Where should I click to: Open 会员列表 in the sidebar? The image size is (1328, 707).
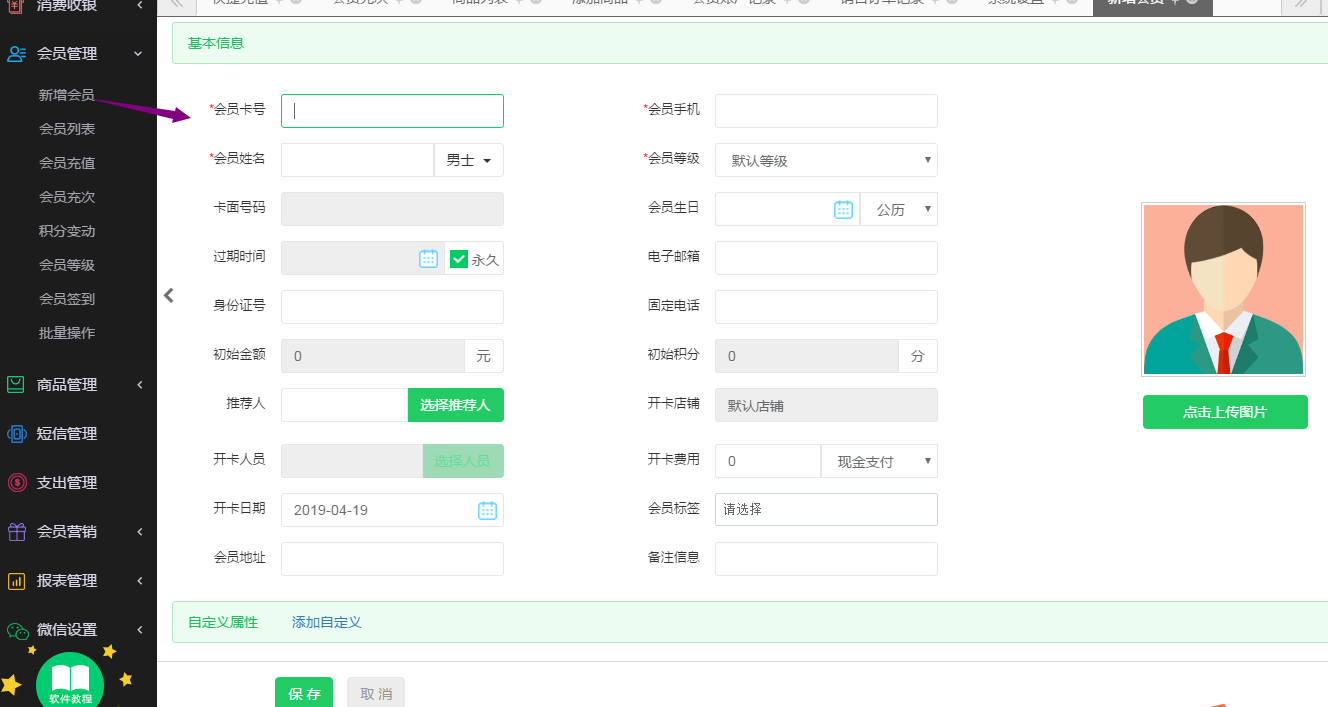pyautogui.click(x=67, y=129)
